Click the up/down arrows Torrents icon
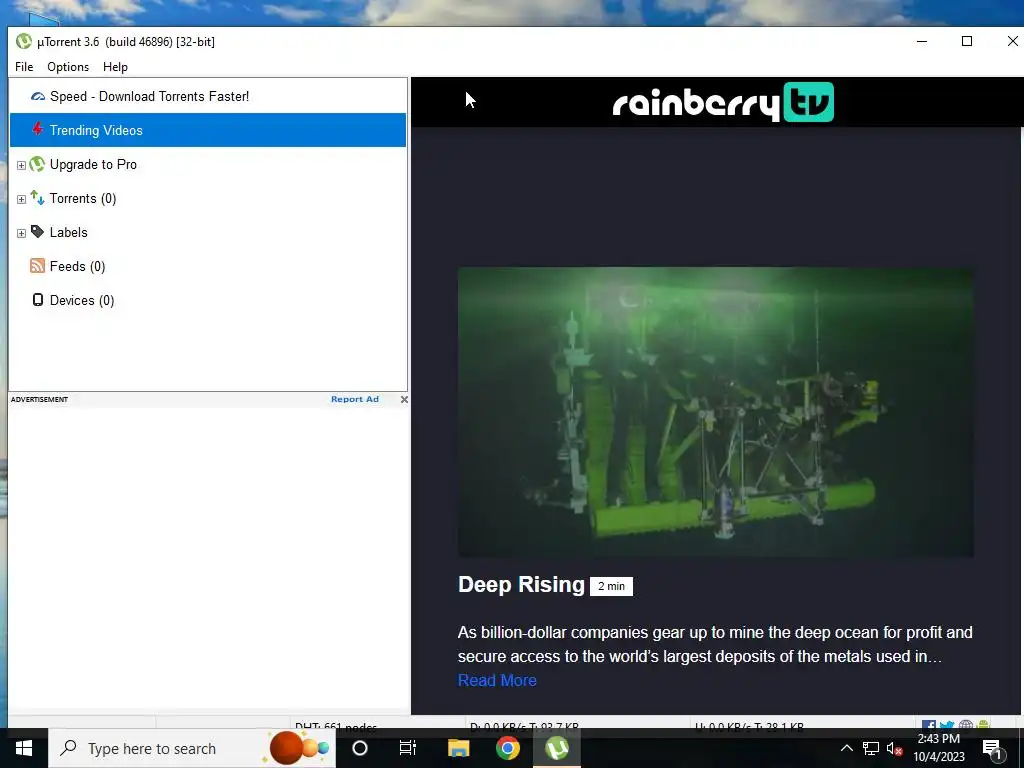Screen dimensions: 1024x768 point(37,198)
